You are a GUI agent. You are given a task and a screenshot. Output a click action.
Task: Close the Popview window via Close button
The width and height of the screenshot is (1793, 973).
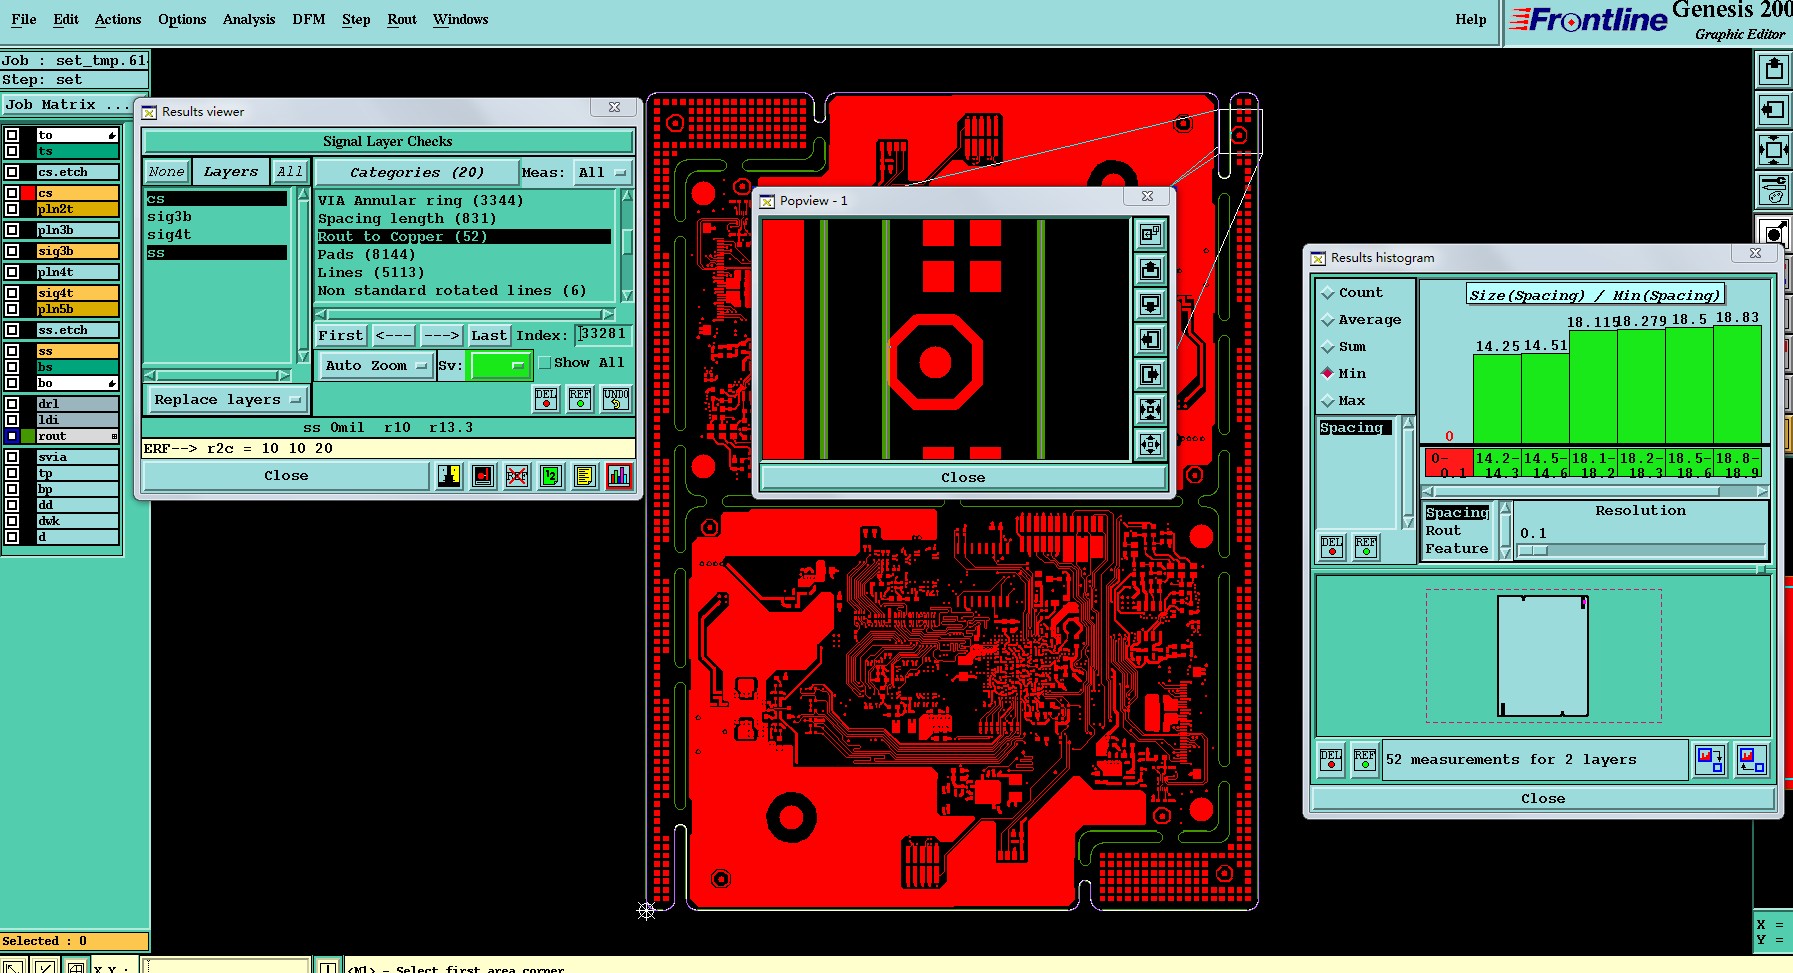[963, 478]
